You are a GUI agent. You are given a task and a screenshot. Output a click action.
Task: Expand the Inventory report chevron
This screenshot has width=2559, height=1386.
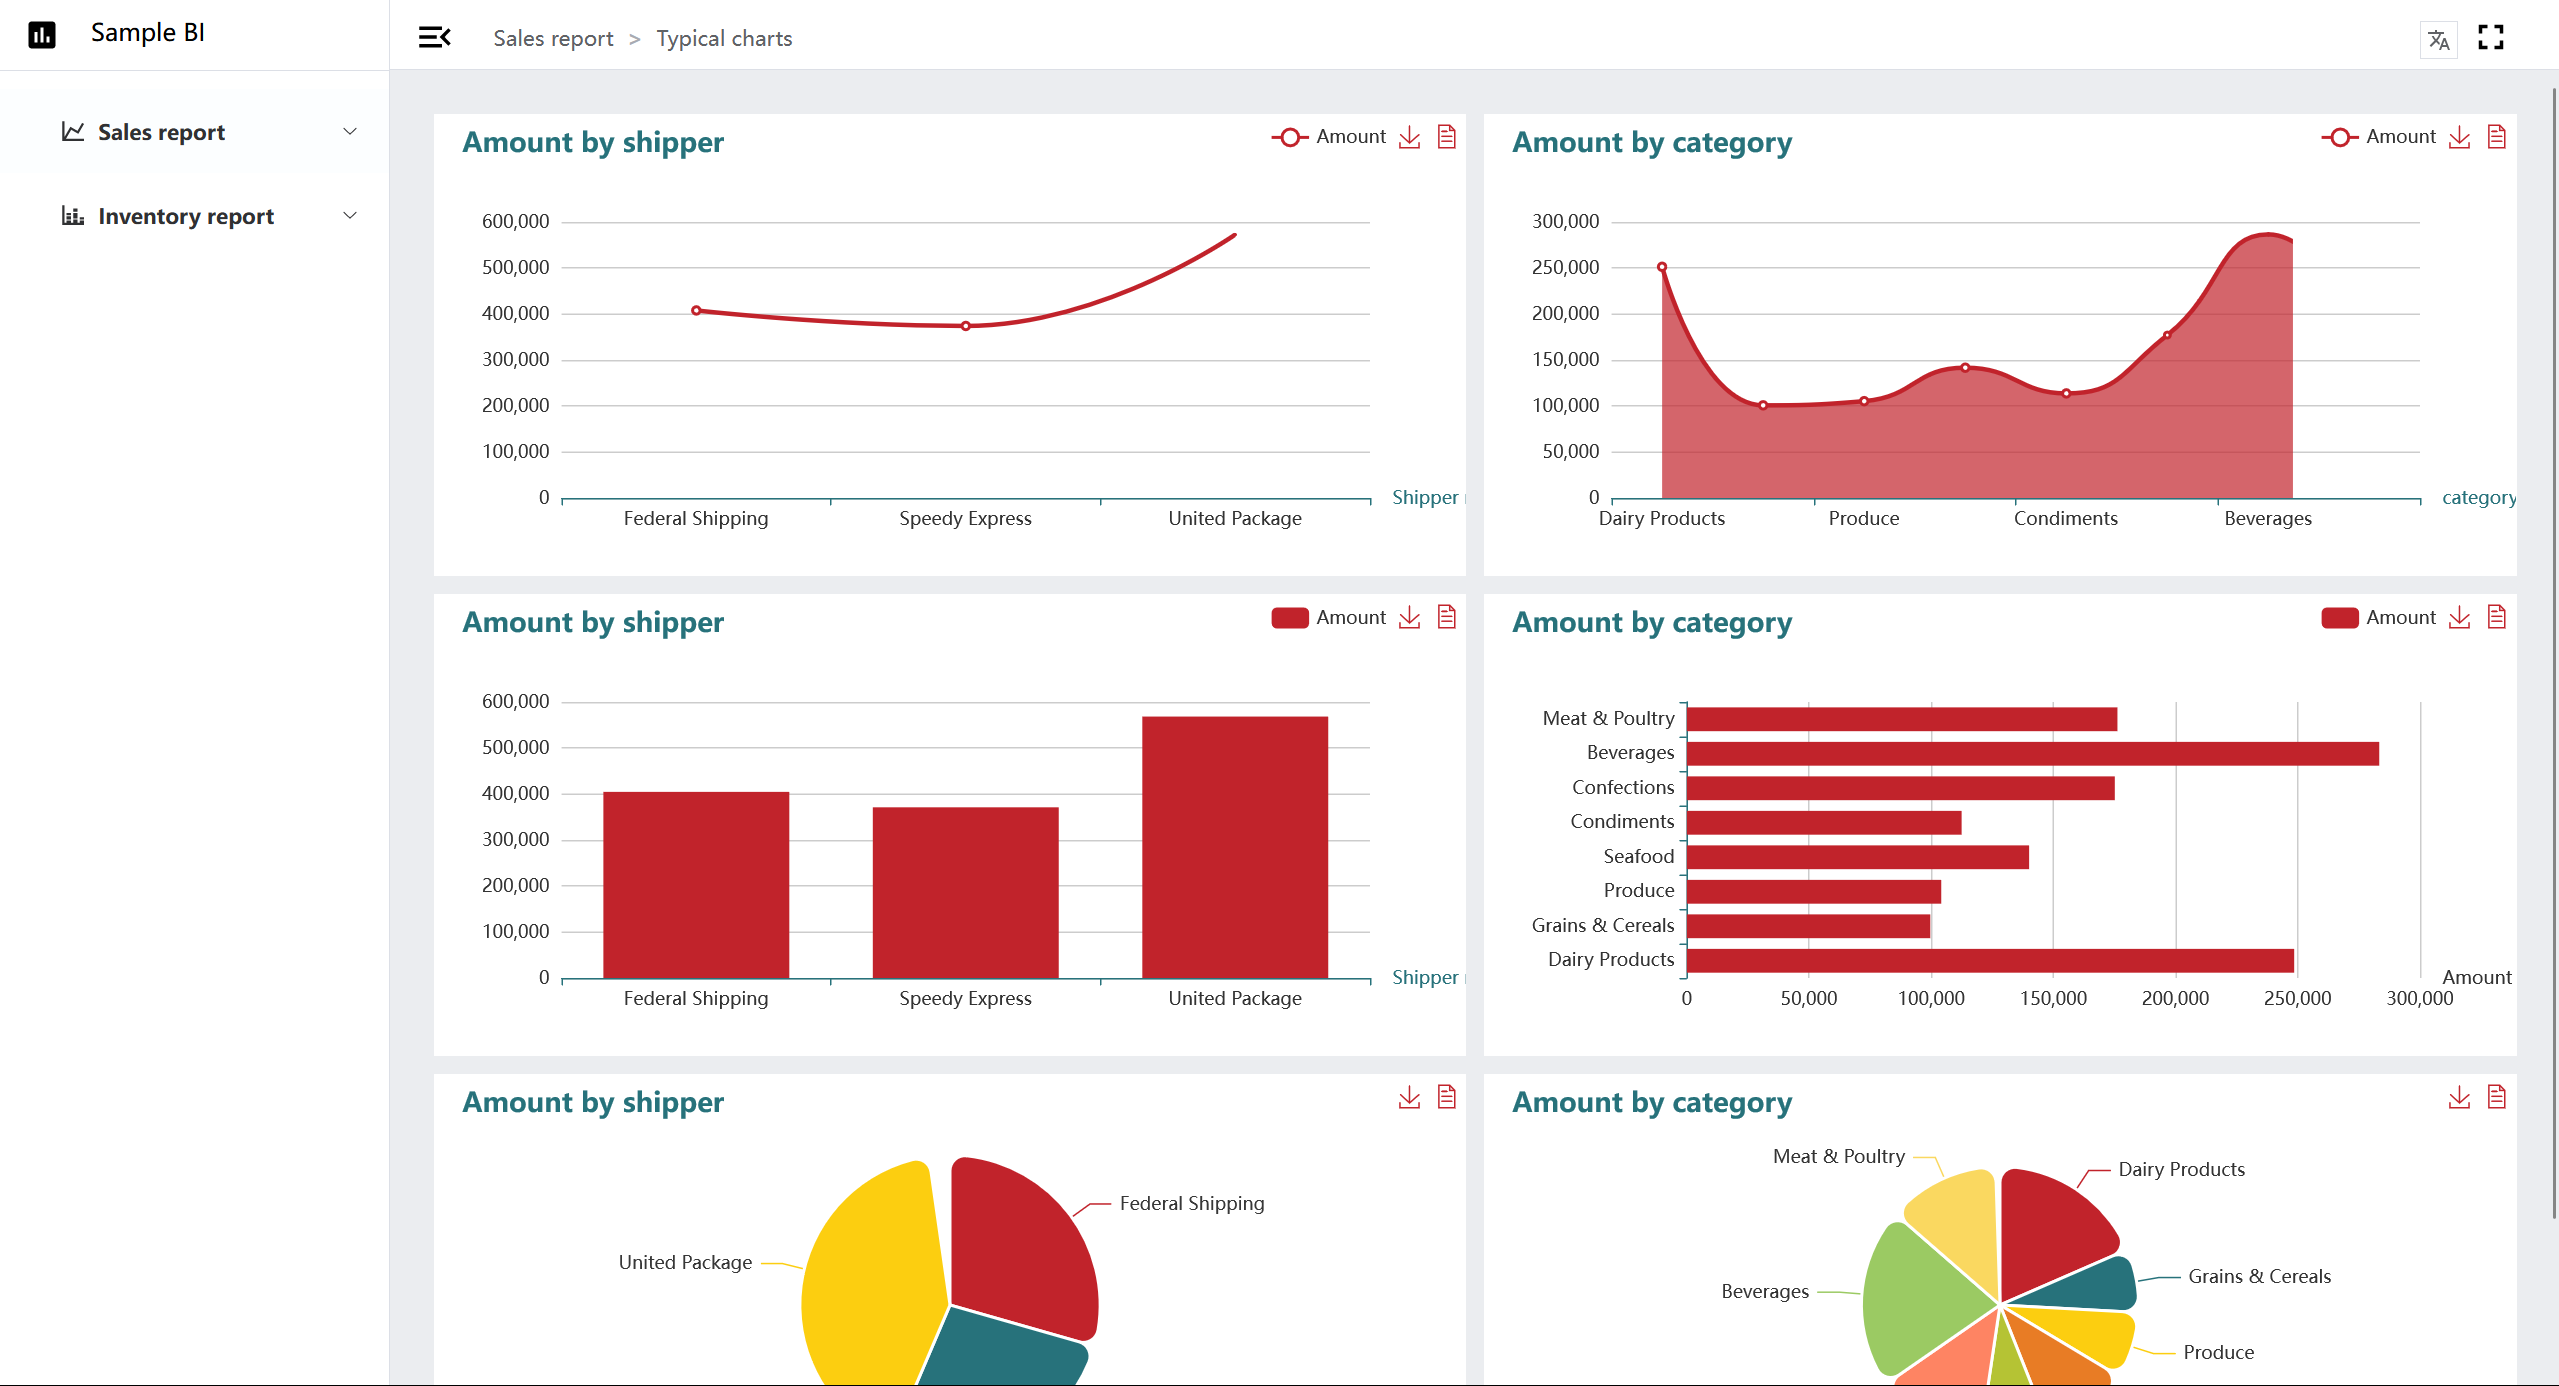click(x=350, y=216)
